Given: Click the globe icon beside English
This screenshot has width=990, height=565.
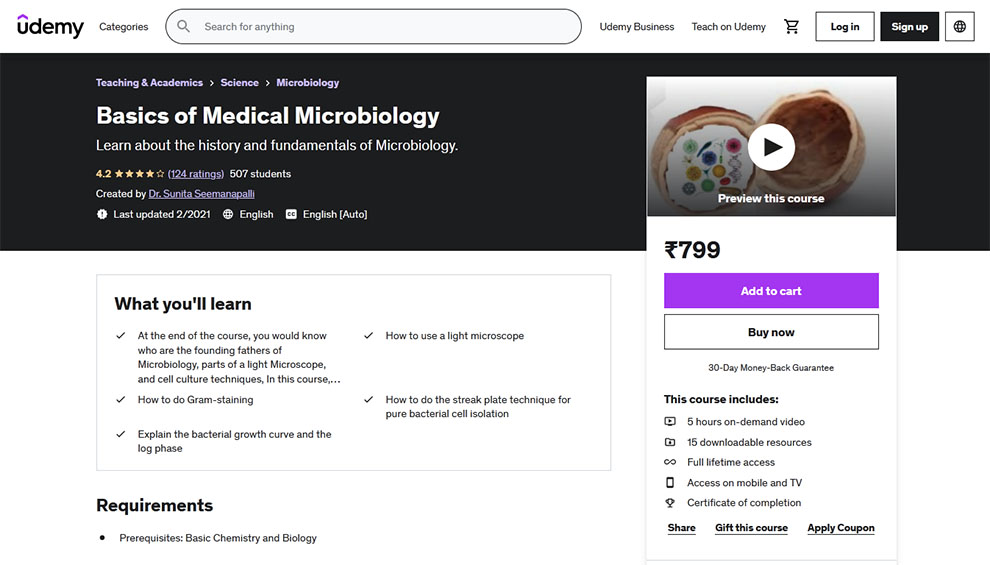Looking at the screenshot, I should click(228, 214).
